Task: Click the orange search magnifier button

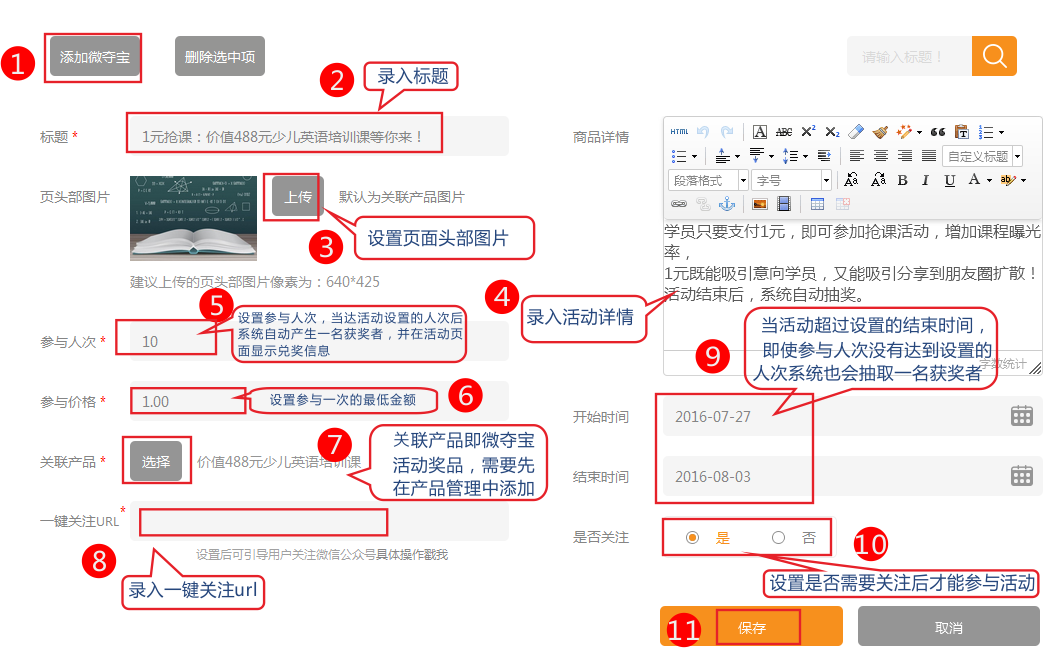Action: click(994, 56)
